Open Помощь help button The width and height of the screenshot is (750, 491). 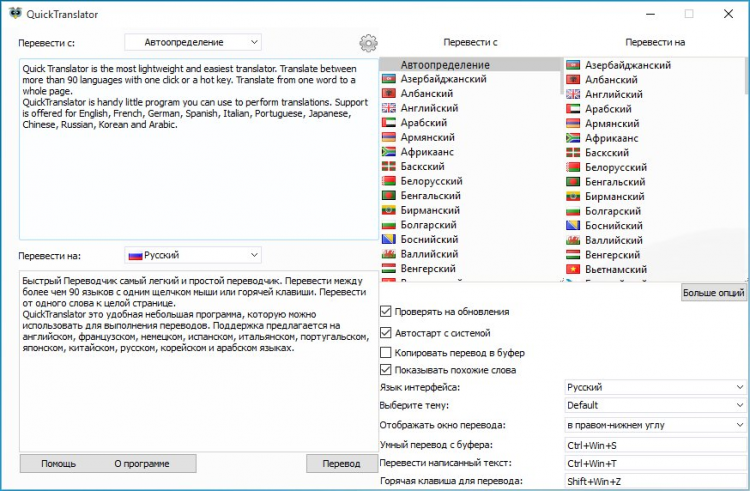point(58,464)
